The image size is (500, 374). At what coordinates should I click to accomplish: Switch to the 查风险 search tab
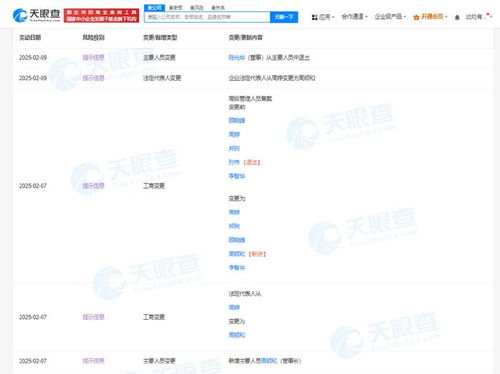point(197,7)
